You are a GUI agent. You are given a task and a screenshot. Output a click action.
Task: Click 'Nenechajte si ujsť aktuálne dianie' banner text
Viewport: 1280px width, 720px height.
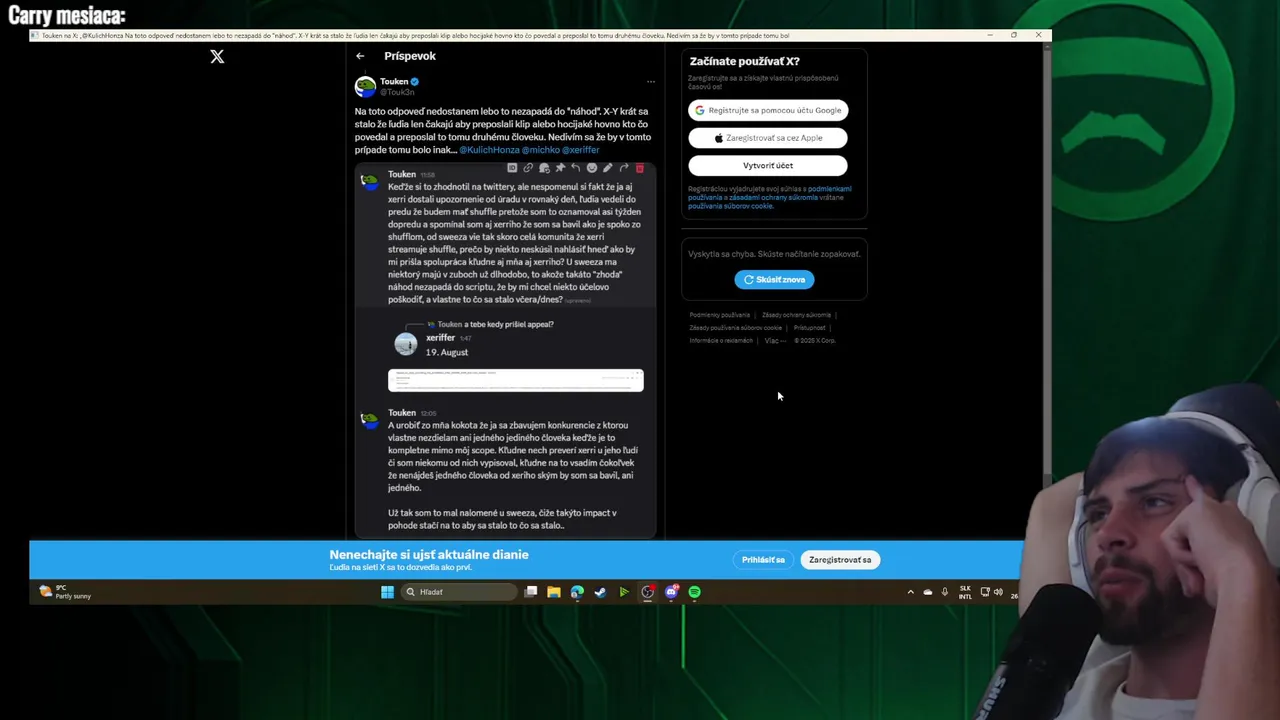pos(429,554)
